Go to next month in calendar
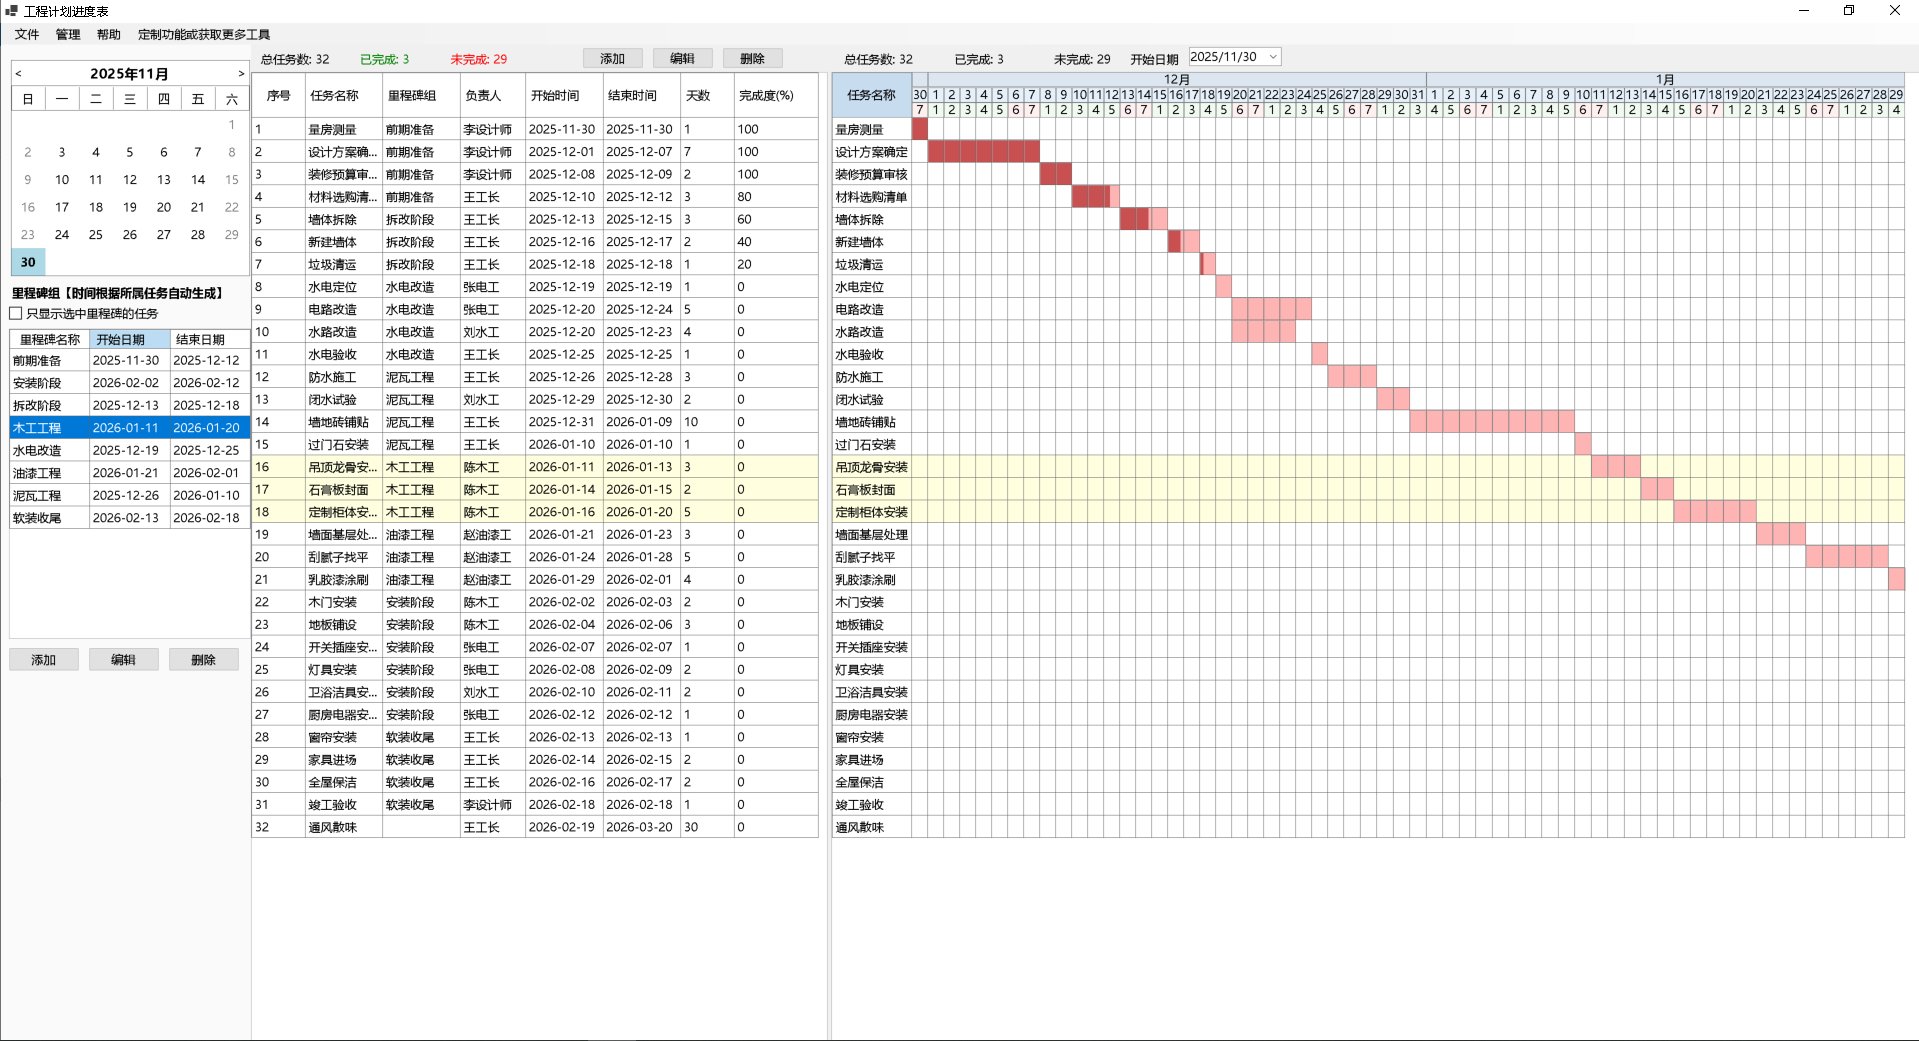The image size is (1919, 1041). click(x=241, y=74)
